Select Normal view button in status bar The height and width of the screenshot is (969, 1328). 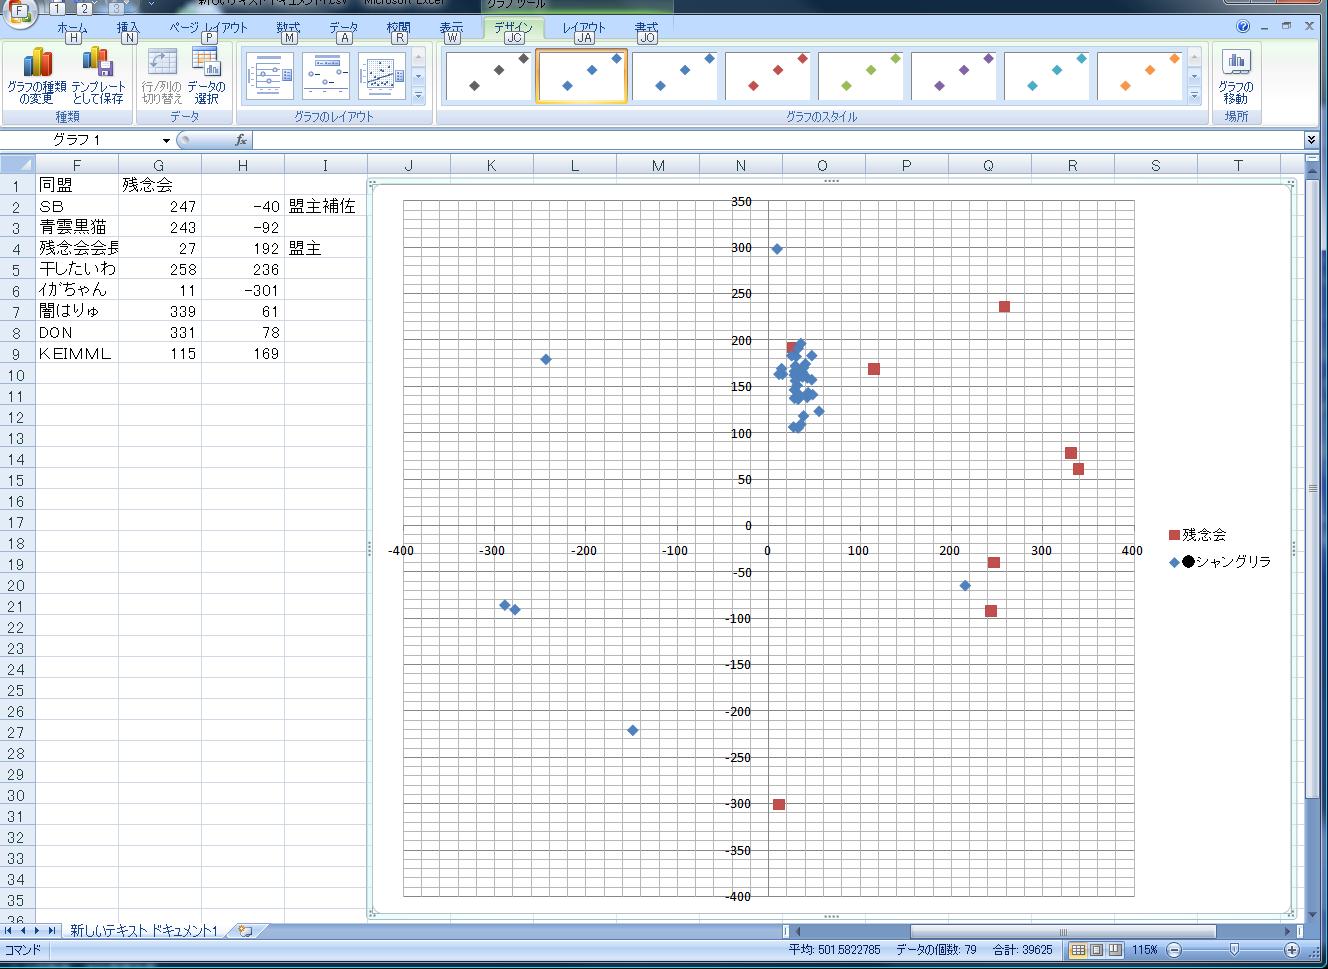[x=1078, y=949]
